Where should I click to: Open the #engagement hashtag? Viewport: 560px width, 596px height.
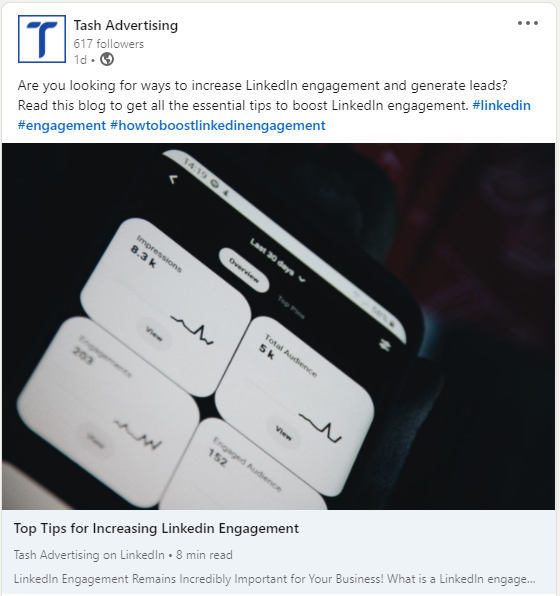point(62,125)
